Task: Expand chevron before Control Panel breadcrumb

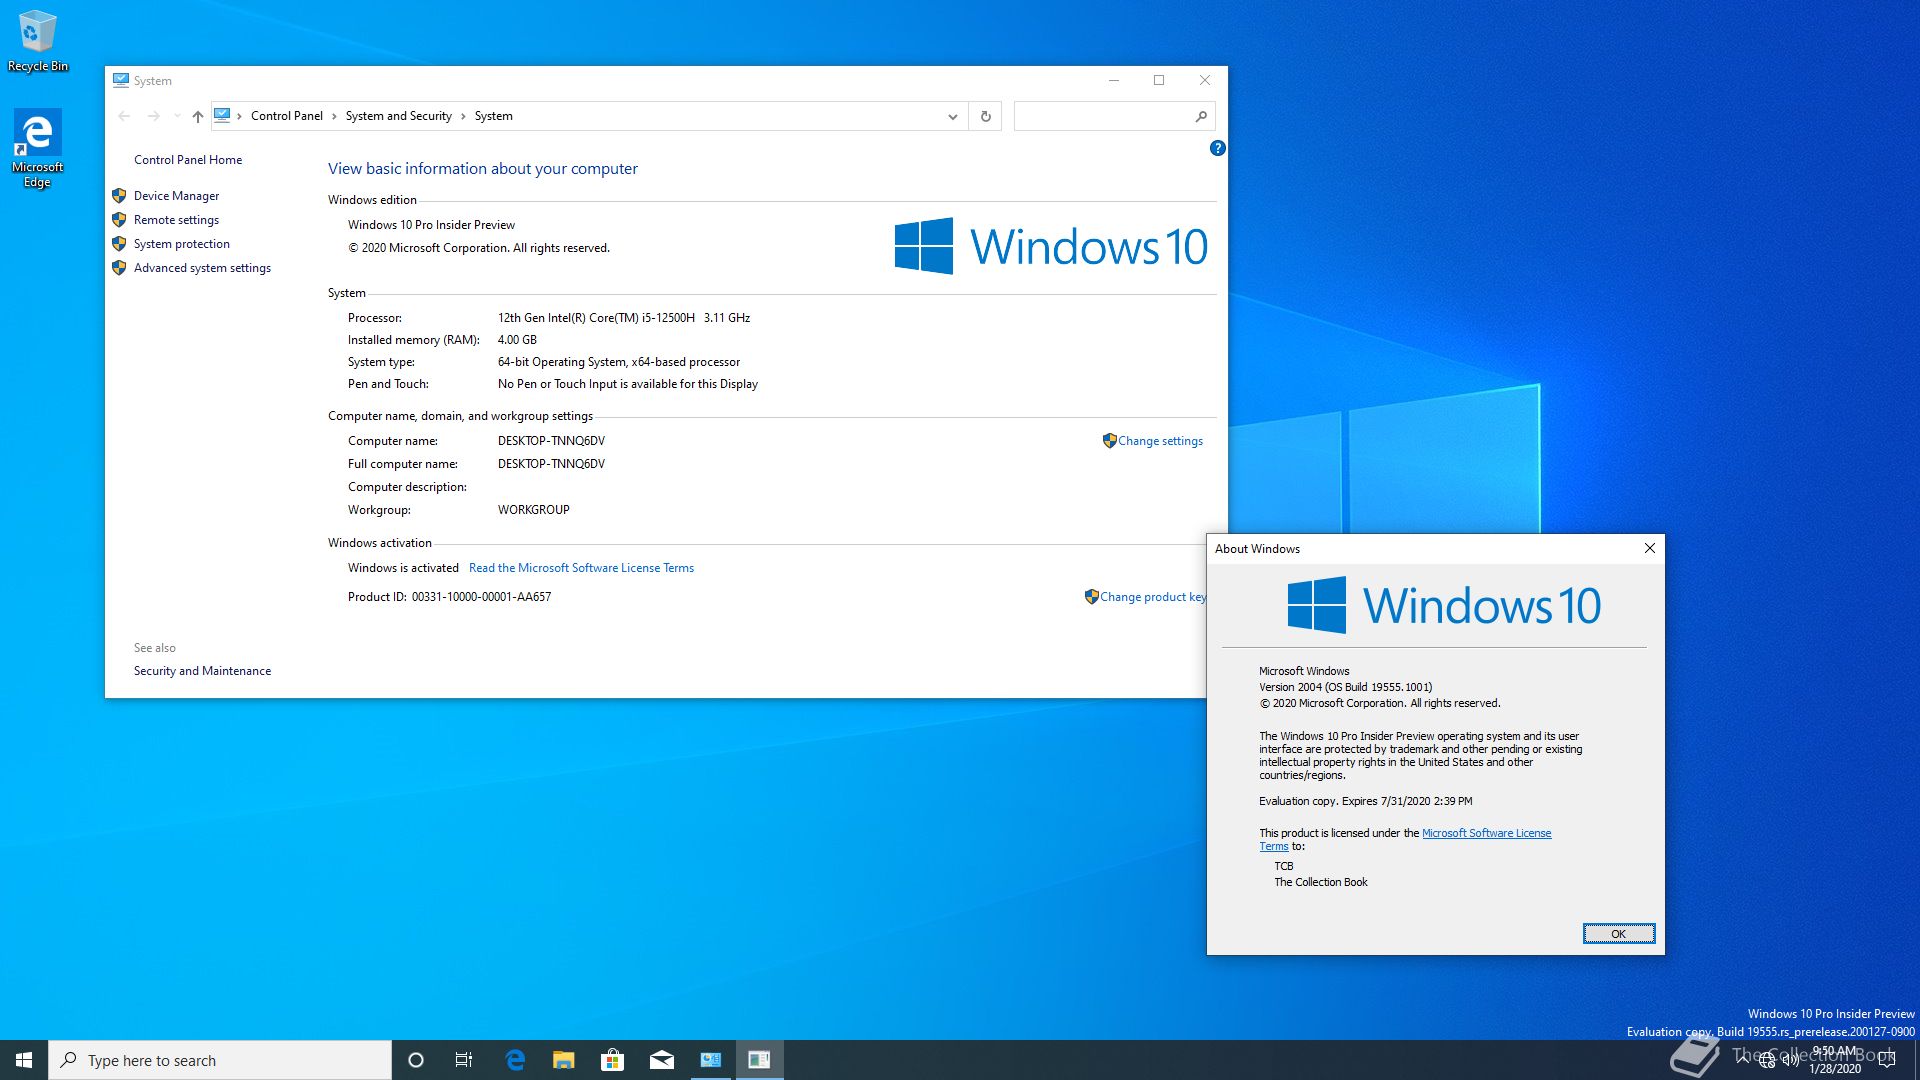Action: (x=239, y=116)
